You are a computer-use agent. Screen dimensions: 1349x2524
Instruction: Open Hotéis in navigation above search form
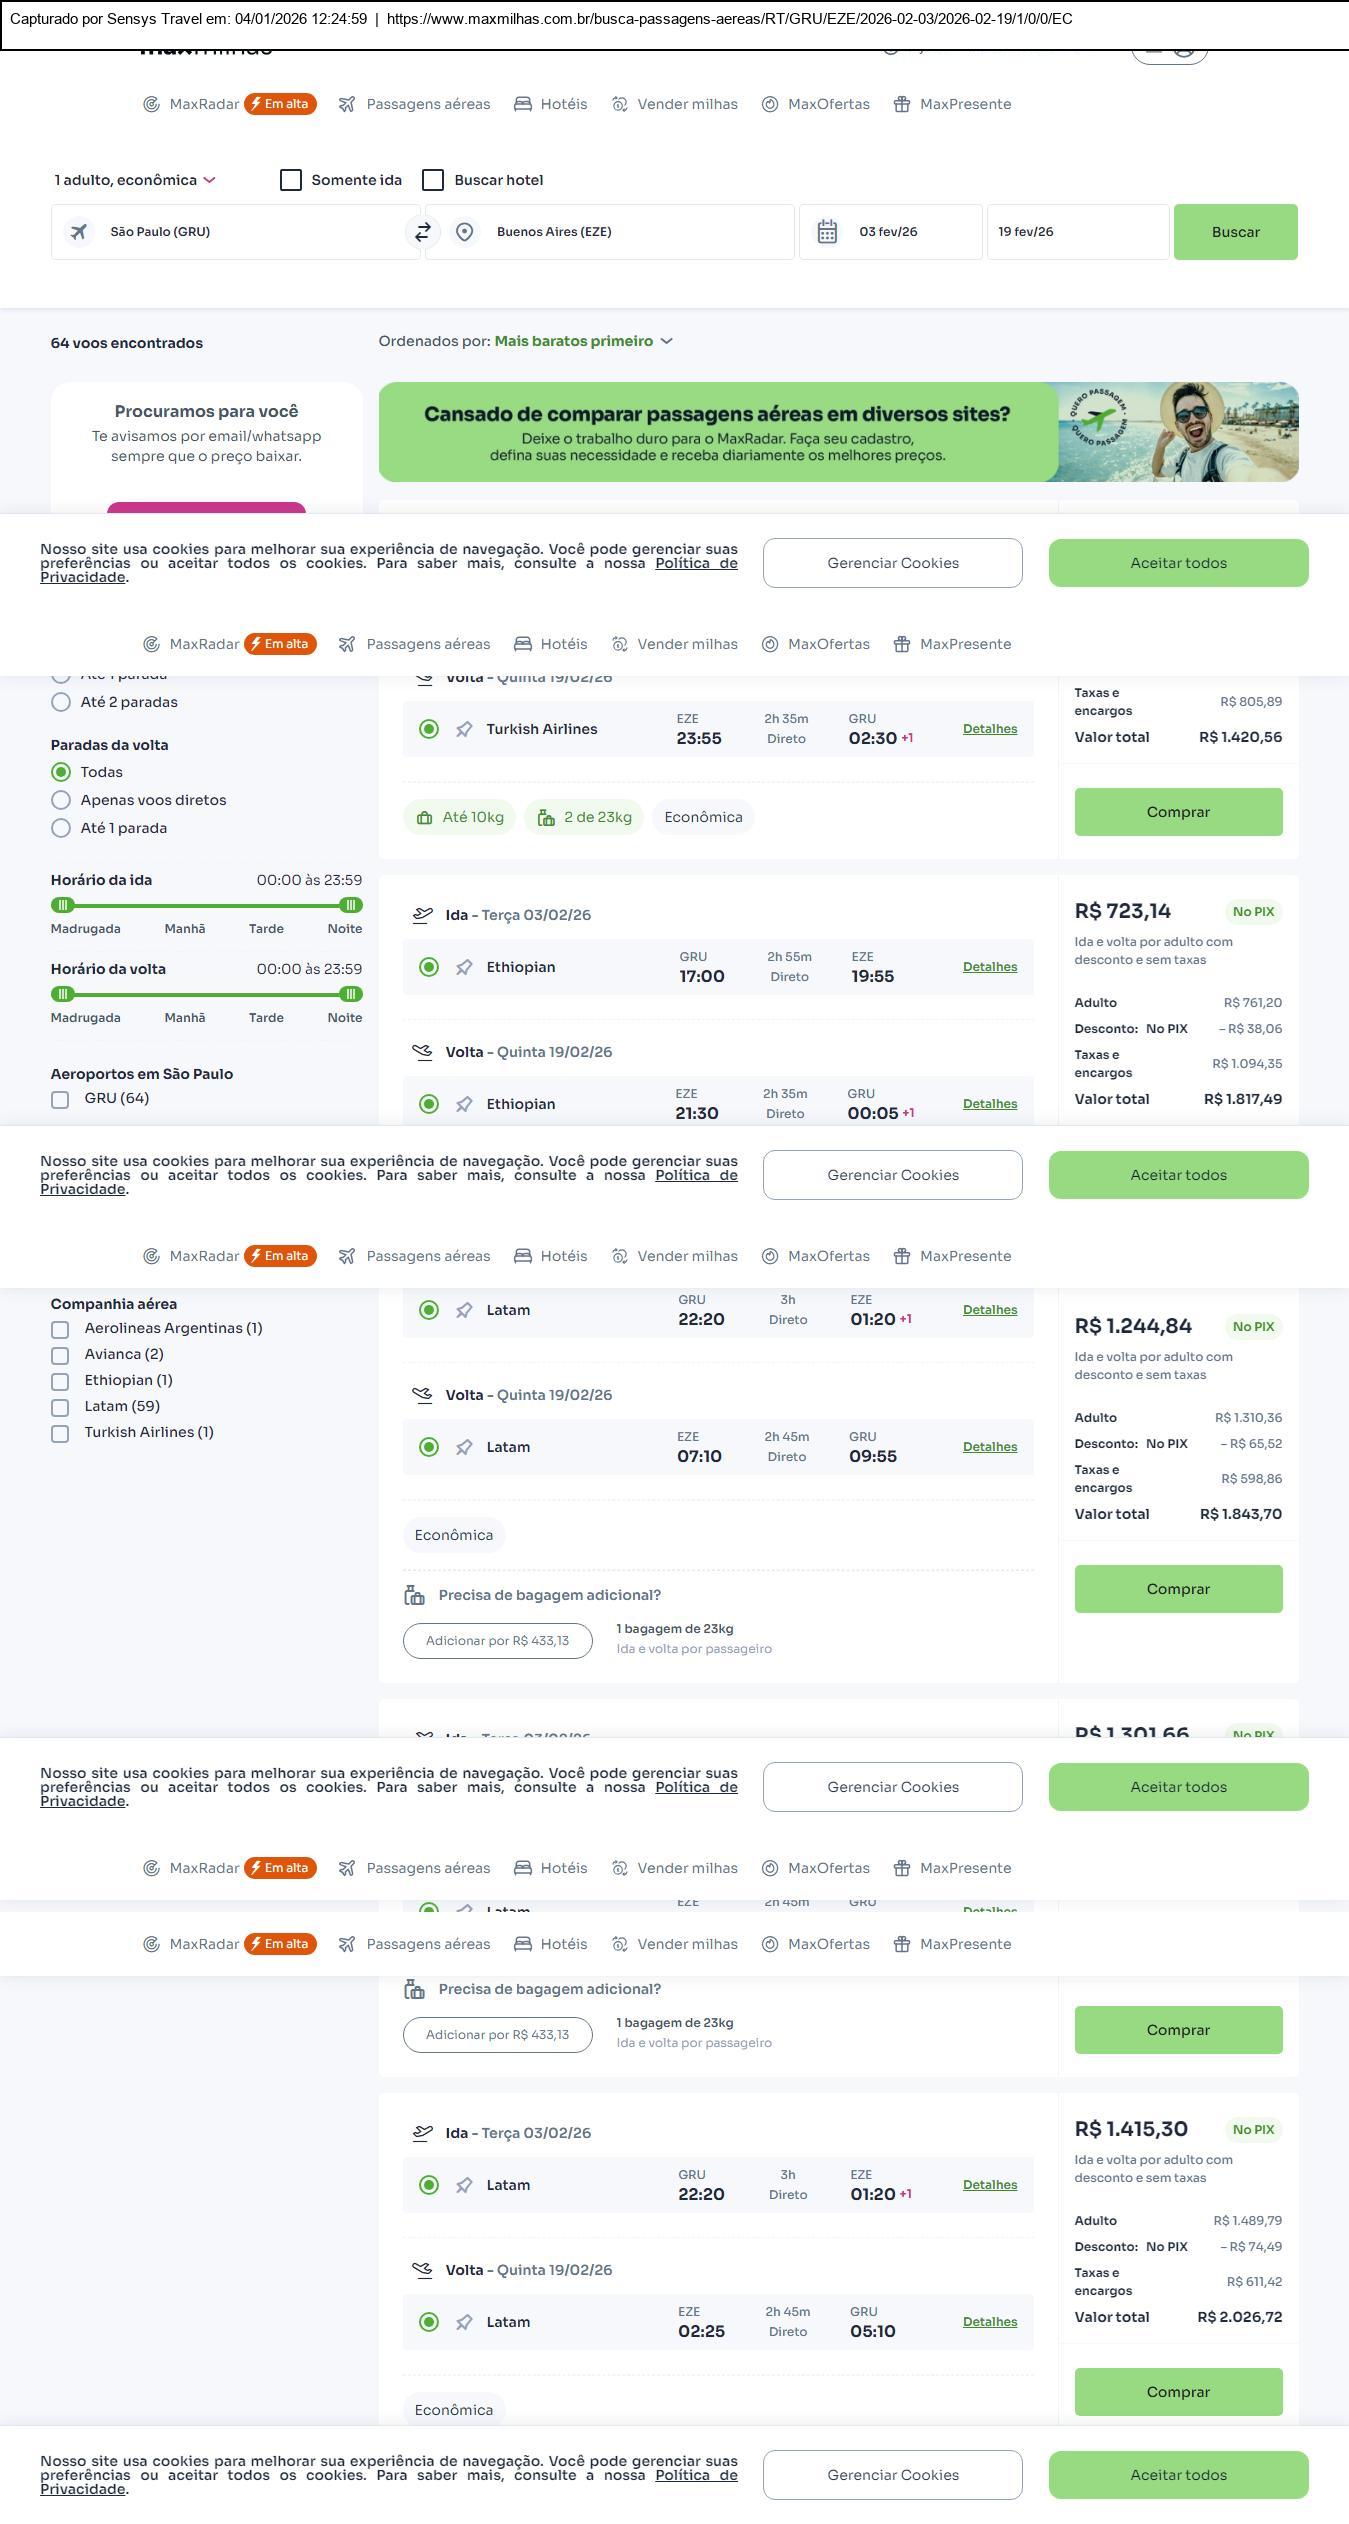click(x=551, y=104)
